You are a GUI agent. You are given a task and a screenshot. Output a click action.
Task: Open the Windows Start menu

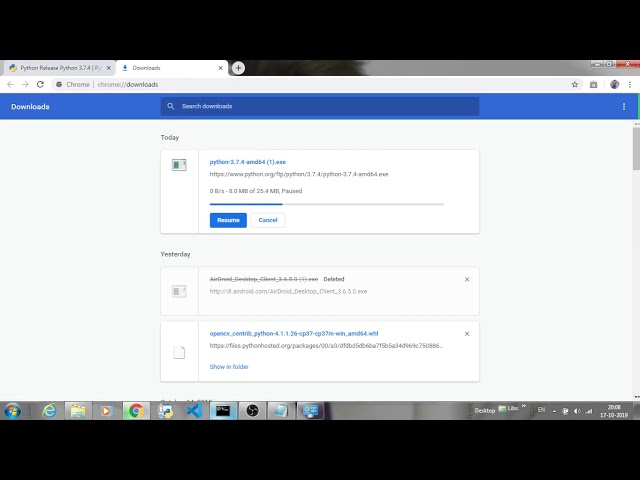(x=13, y=411)
